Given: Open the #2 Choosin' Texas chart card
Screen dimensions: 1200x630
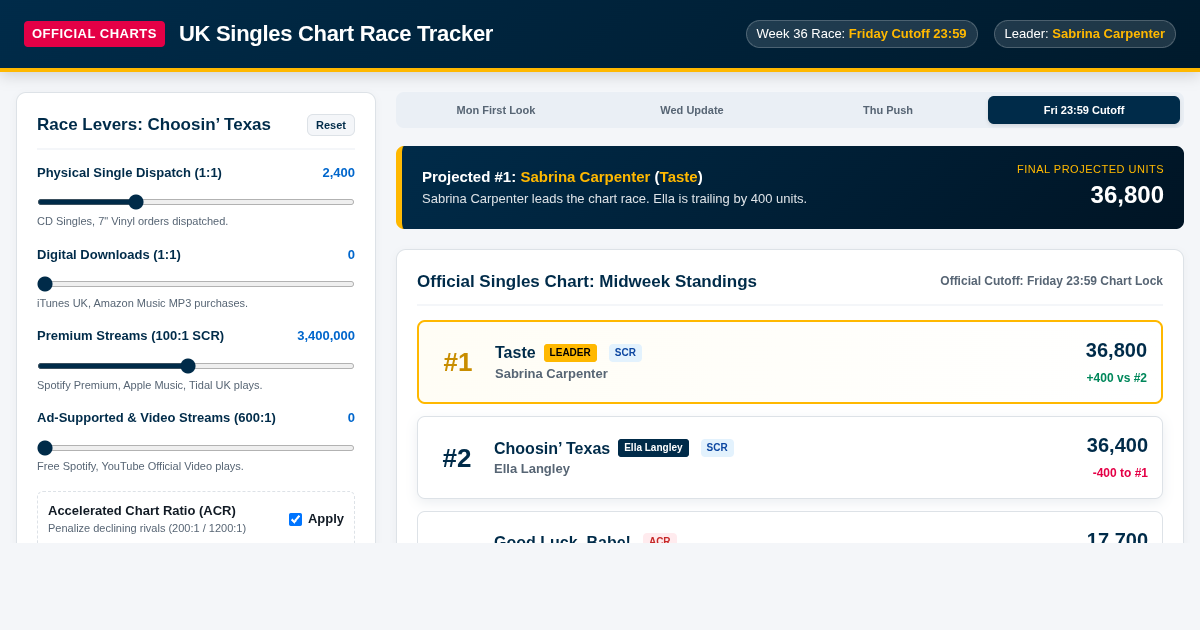Looking at the screenshot, I should click(x=790, y=458).
